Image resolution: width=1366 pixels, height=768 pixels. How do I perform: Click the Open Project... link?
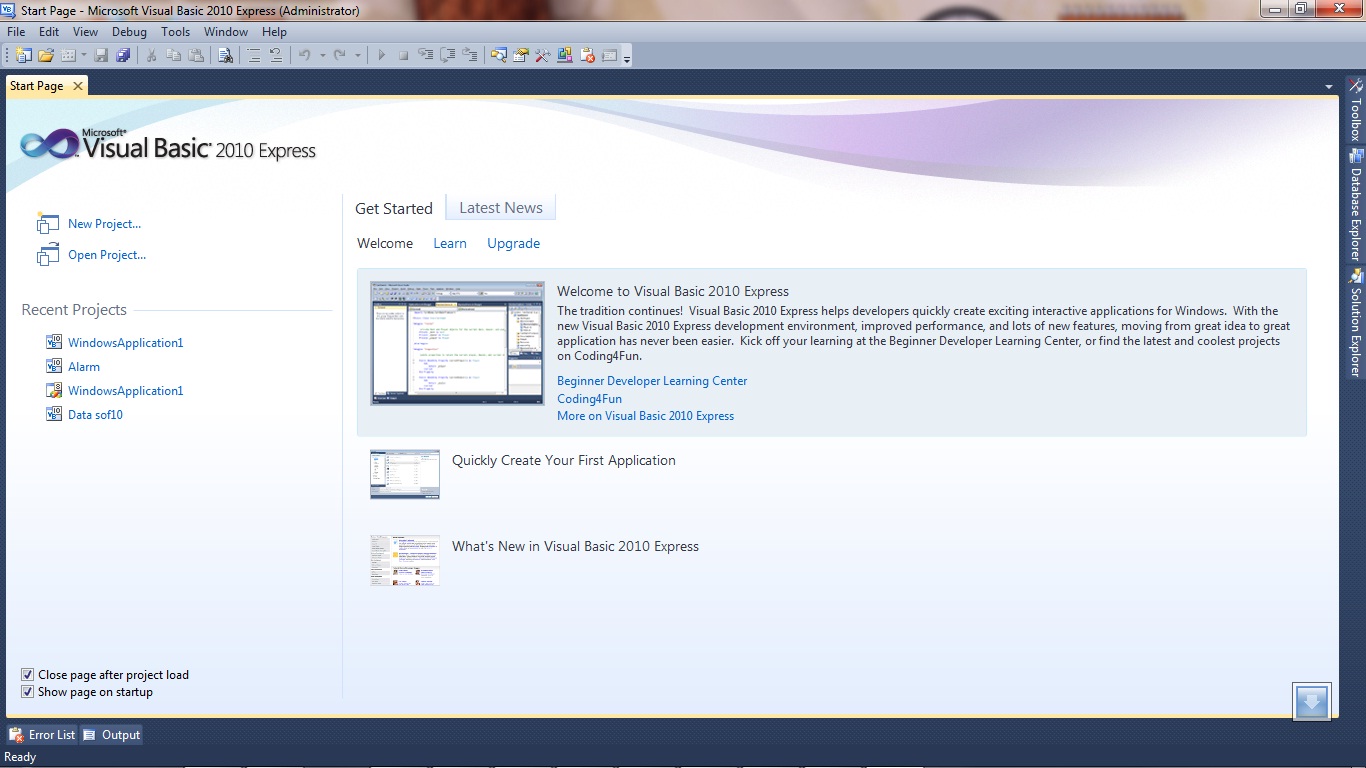tap(107, 255)
